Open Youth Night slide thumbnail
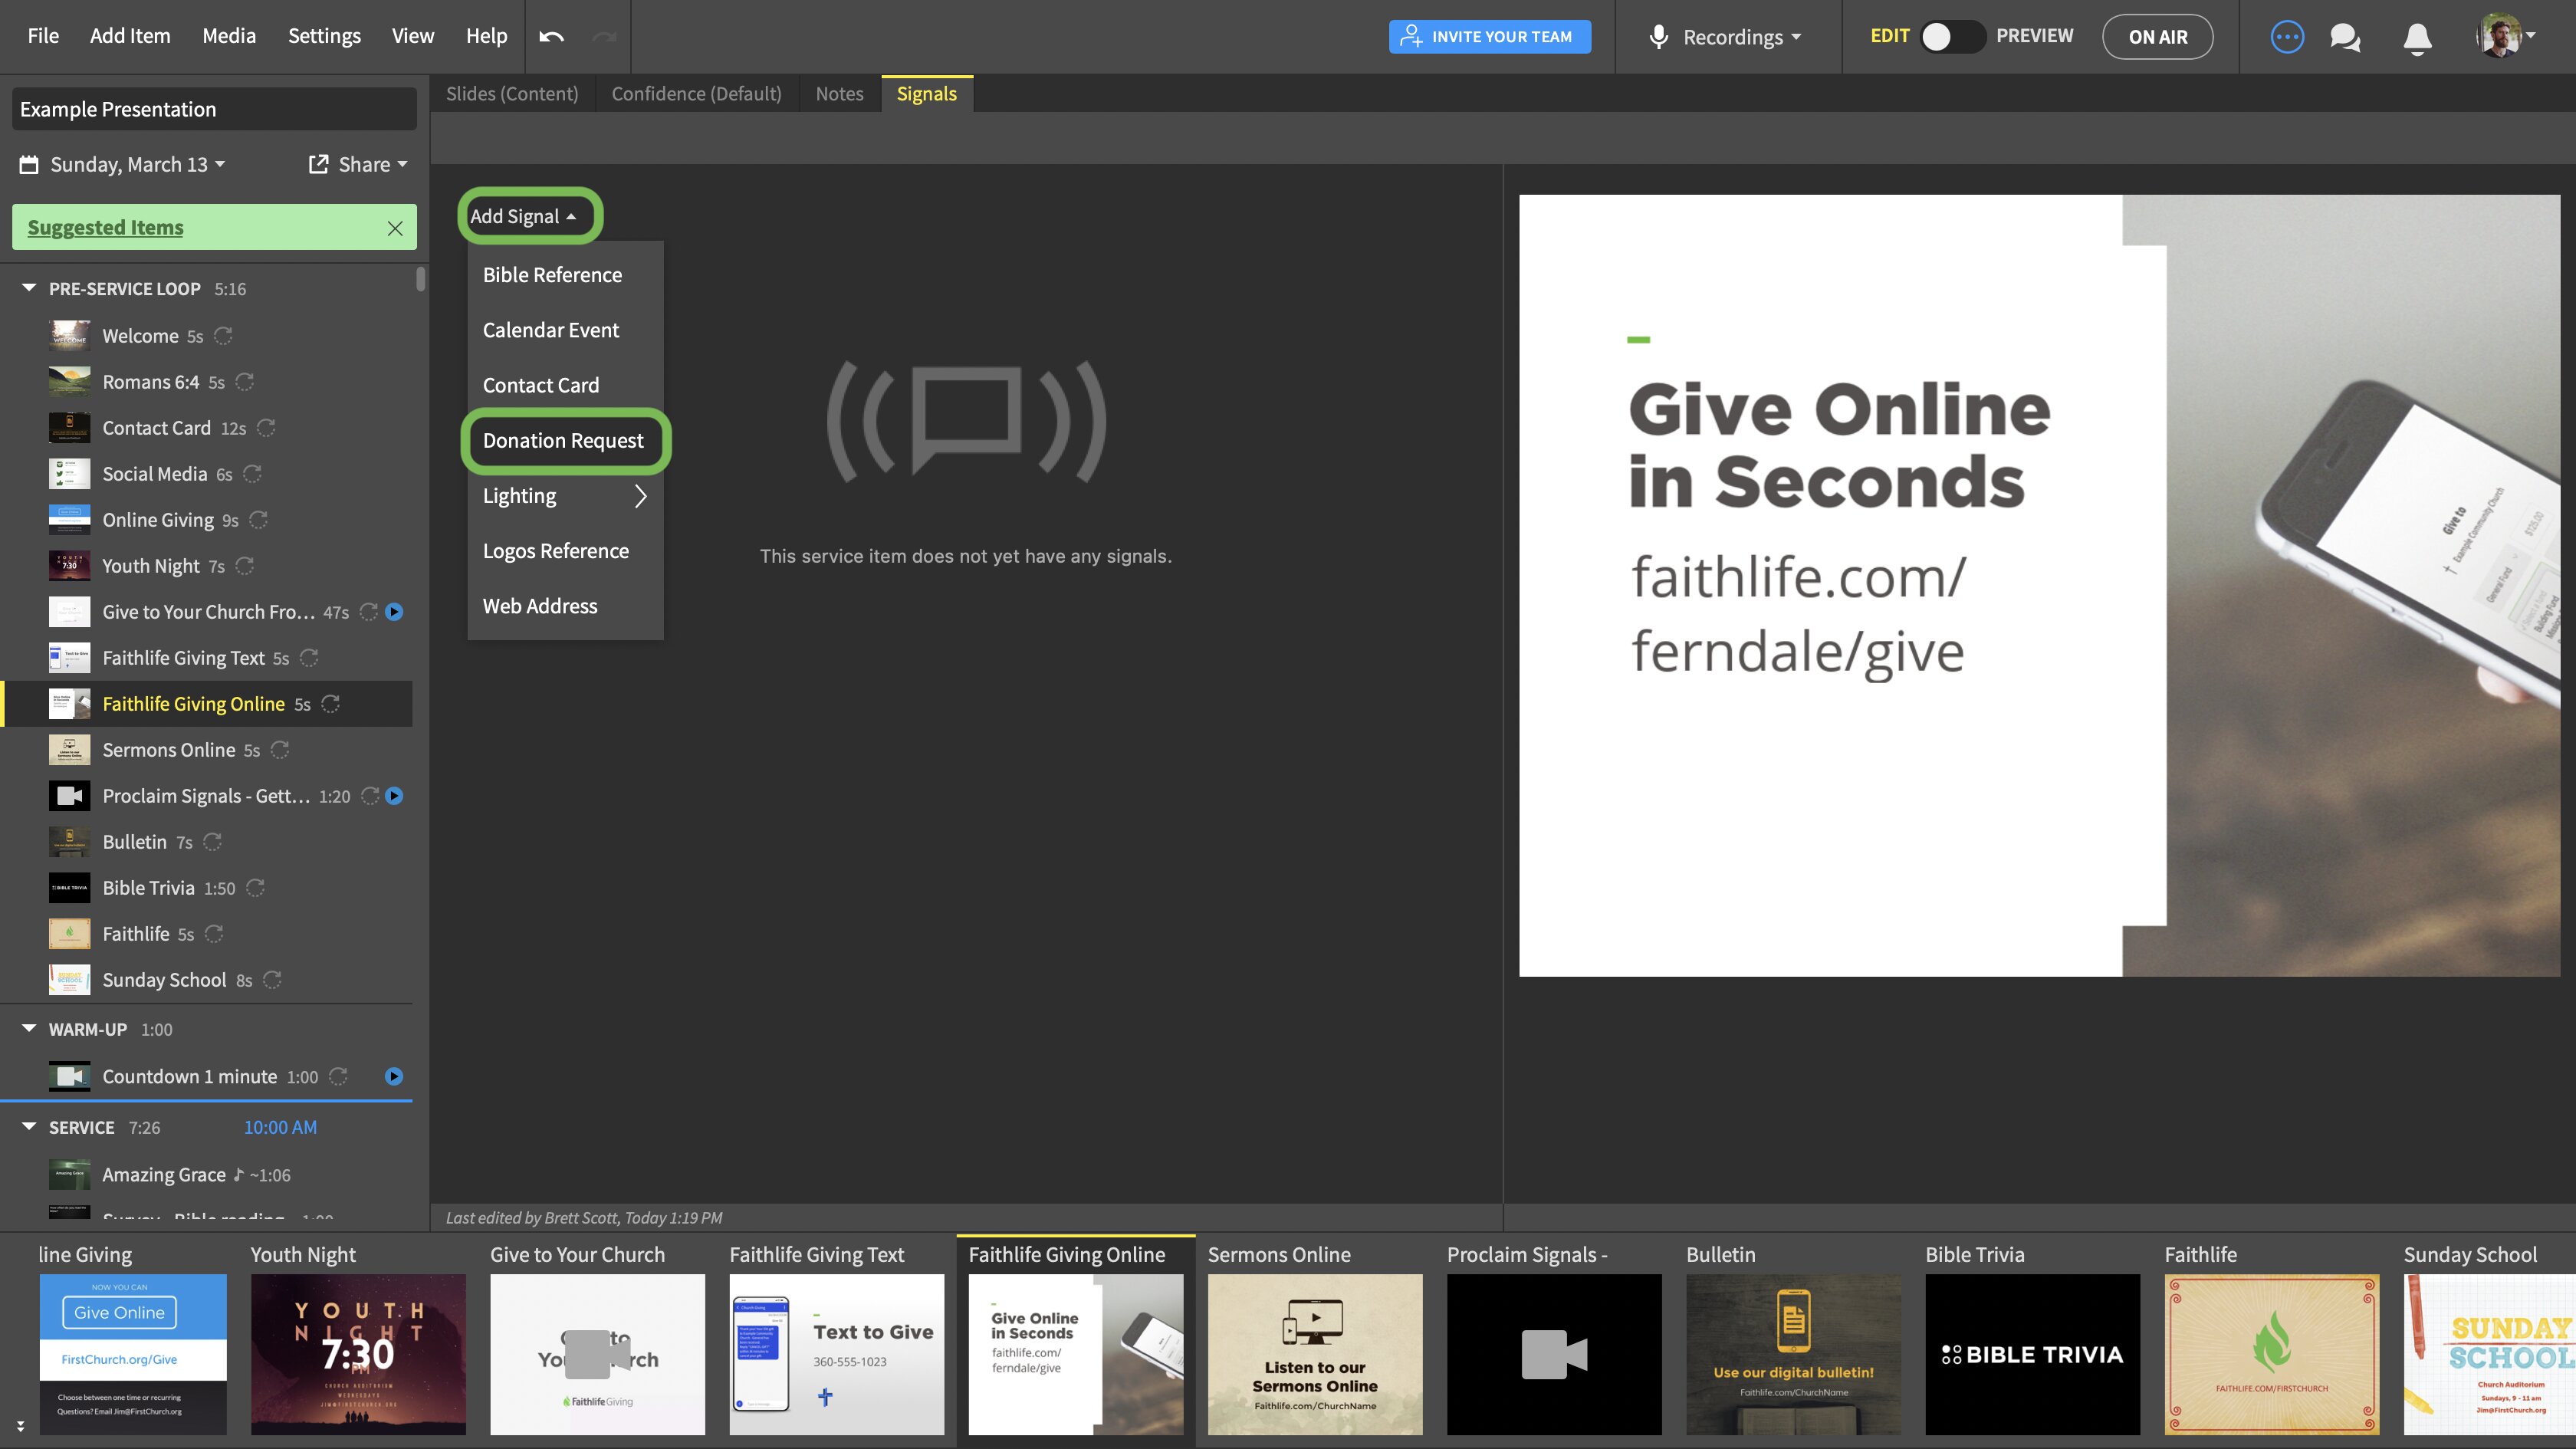The image size is (2576, 1449). [358, 1354]
